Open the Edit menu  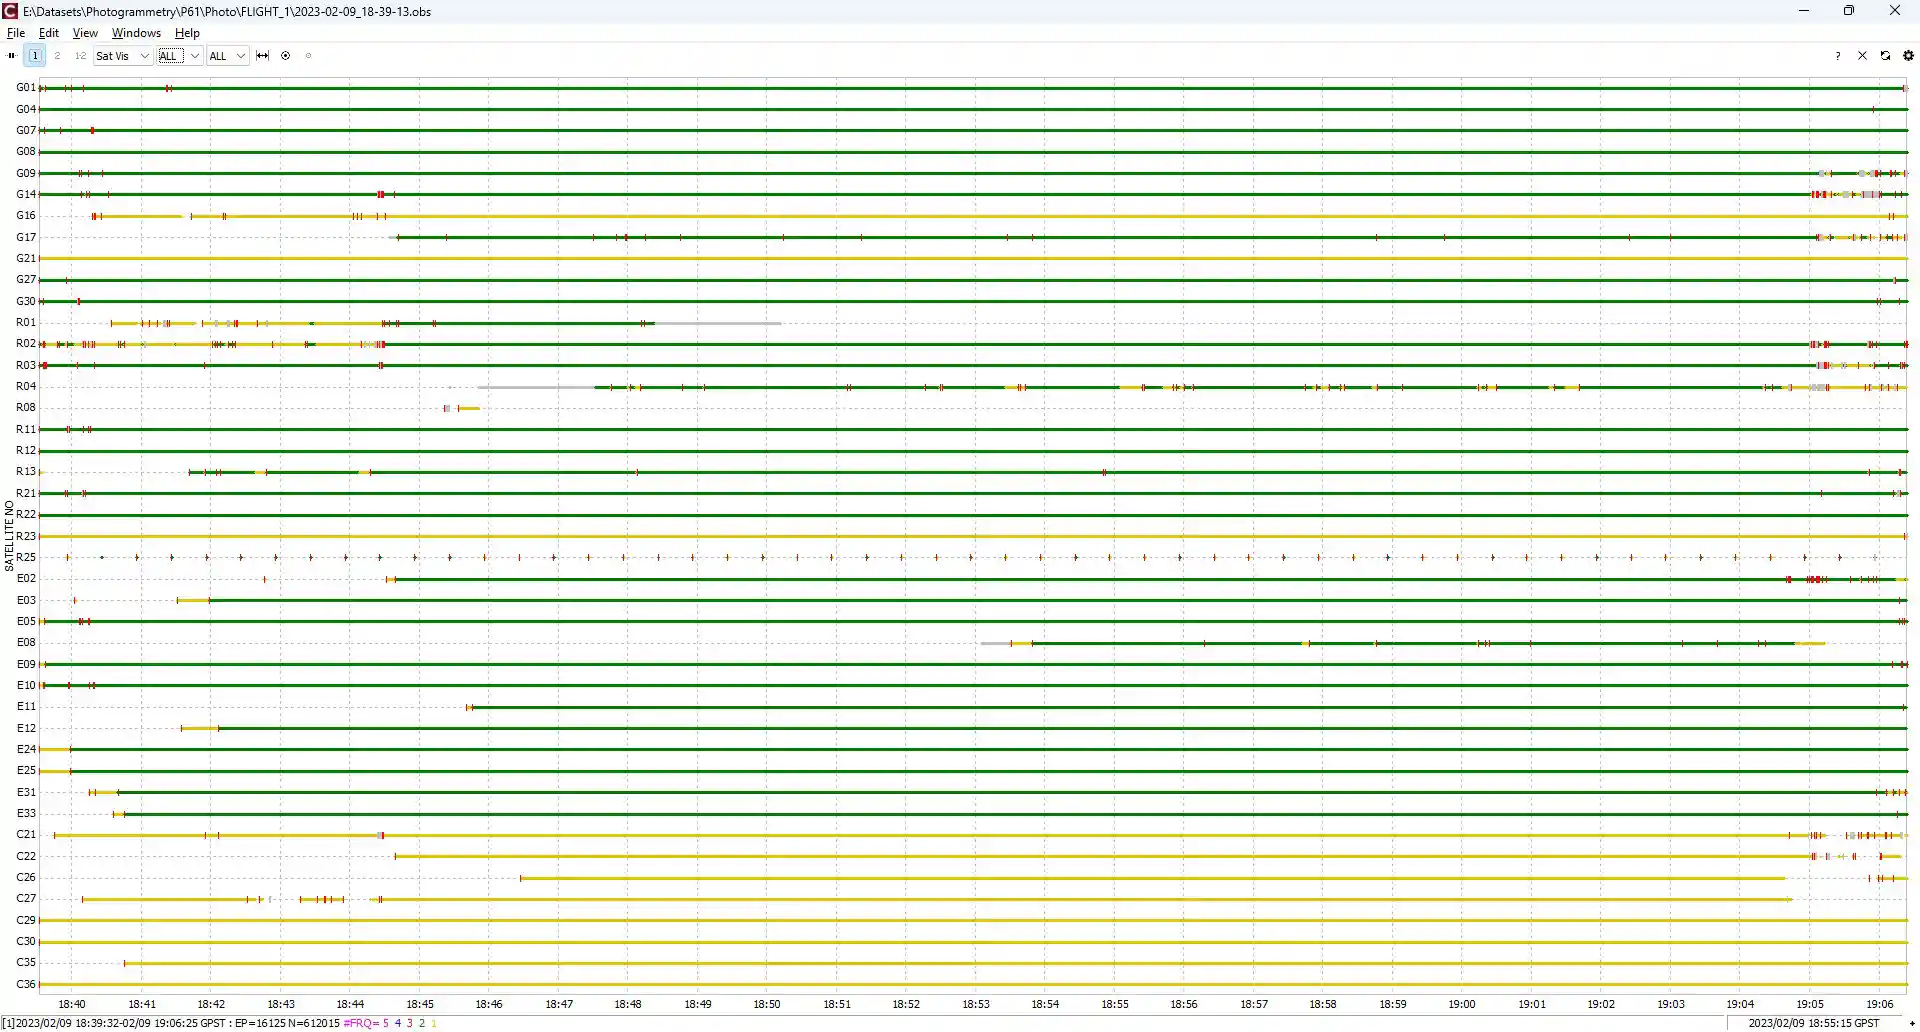pos(49,33)
